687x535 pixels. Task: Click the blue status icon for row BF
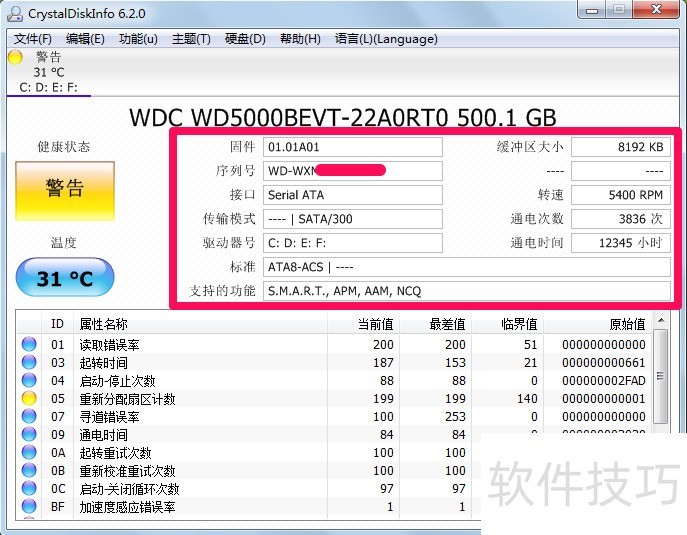(29, 506)
